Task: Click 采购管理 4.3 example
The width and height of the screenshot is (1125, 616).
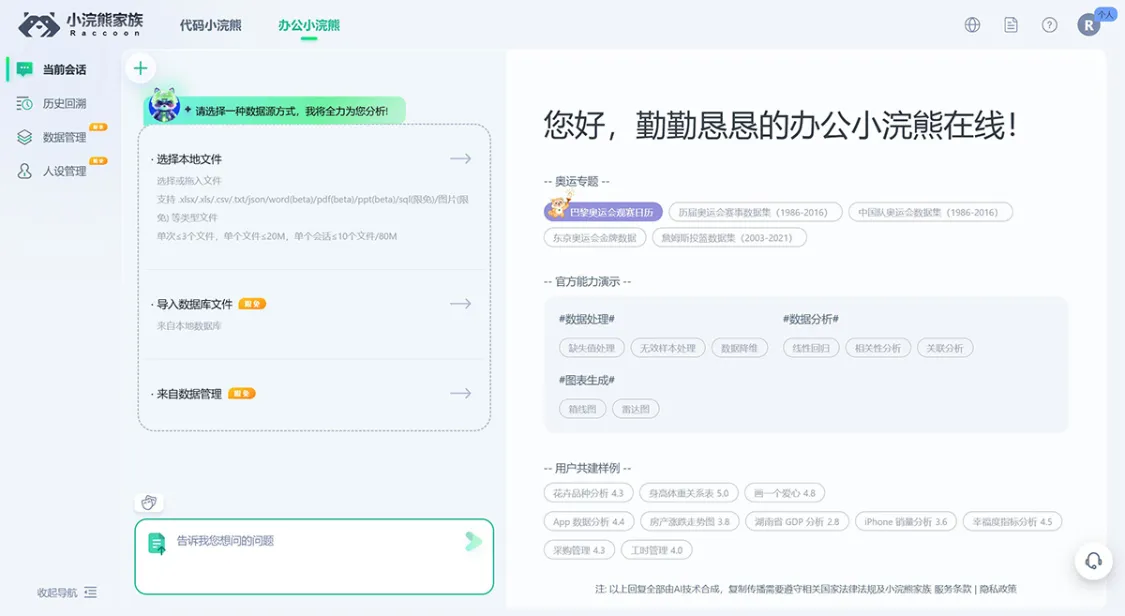Action: click(x=578, y=550)
